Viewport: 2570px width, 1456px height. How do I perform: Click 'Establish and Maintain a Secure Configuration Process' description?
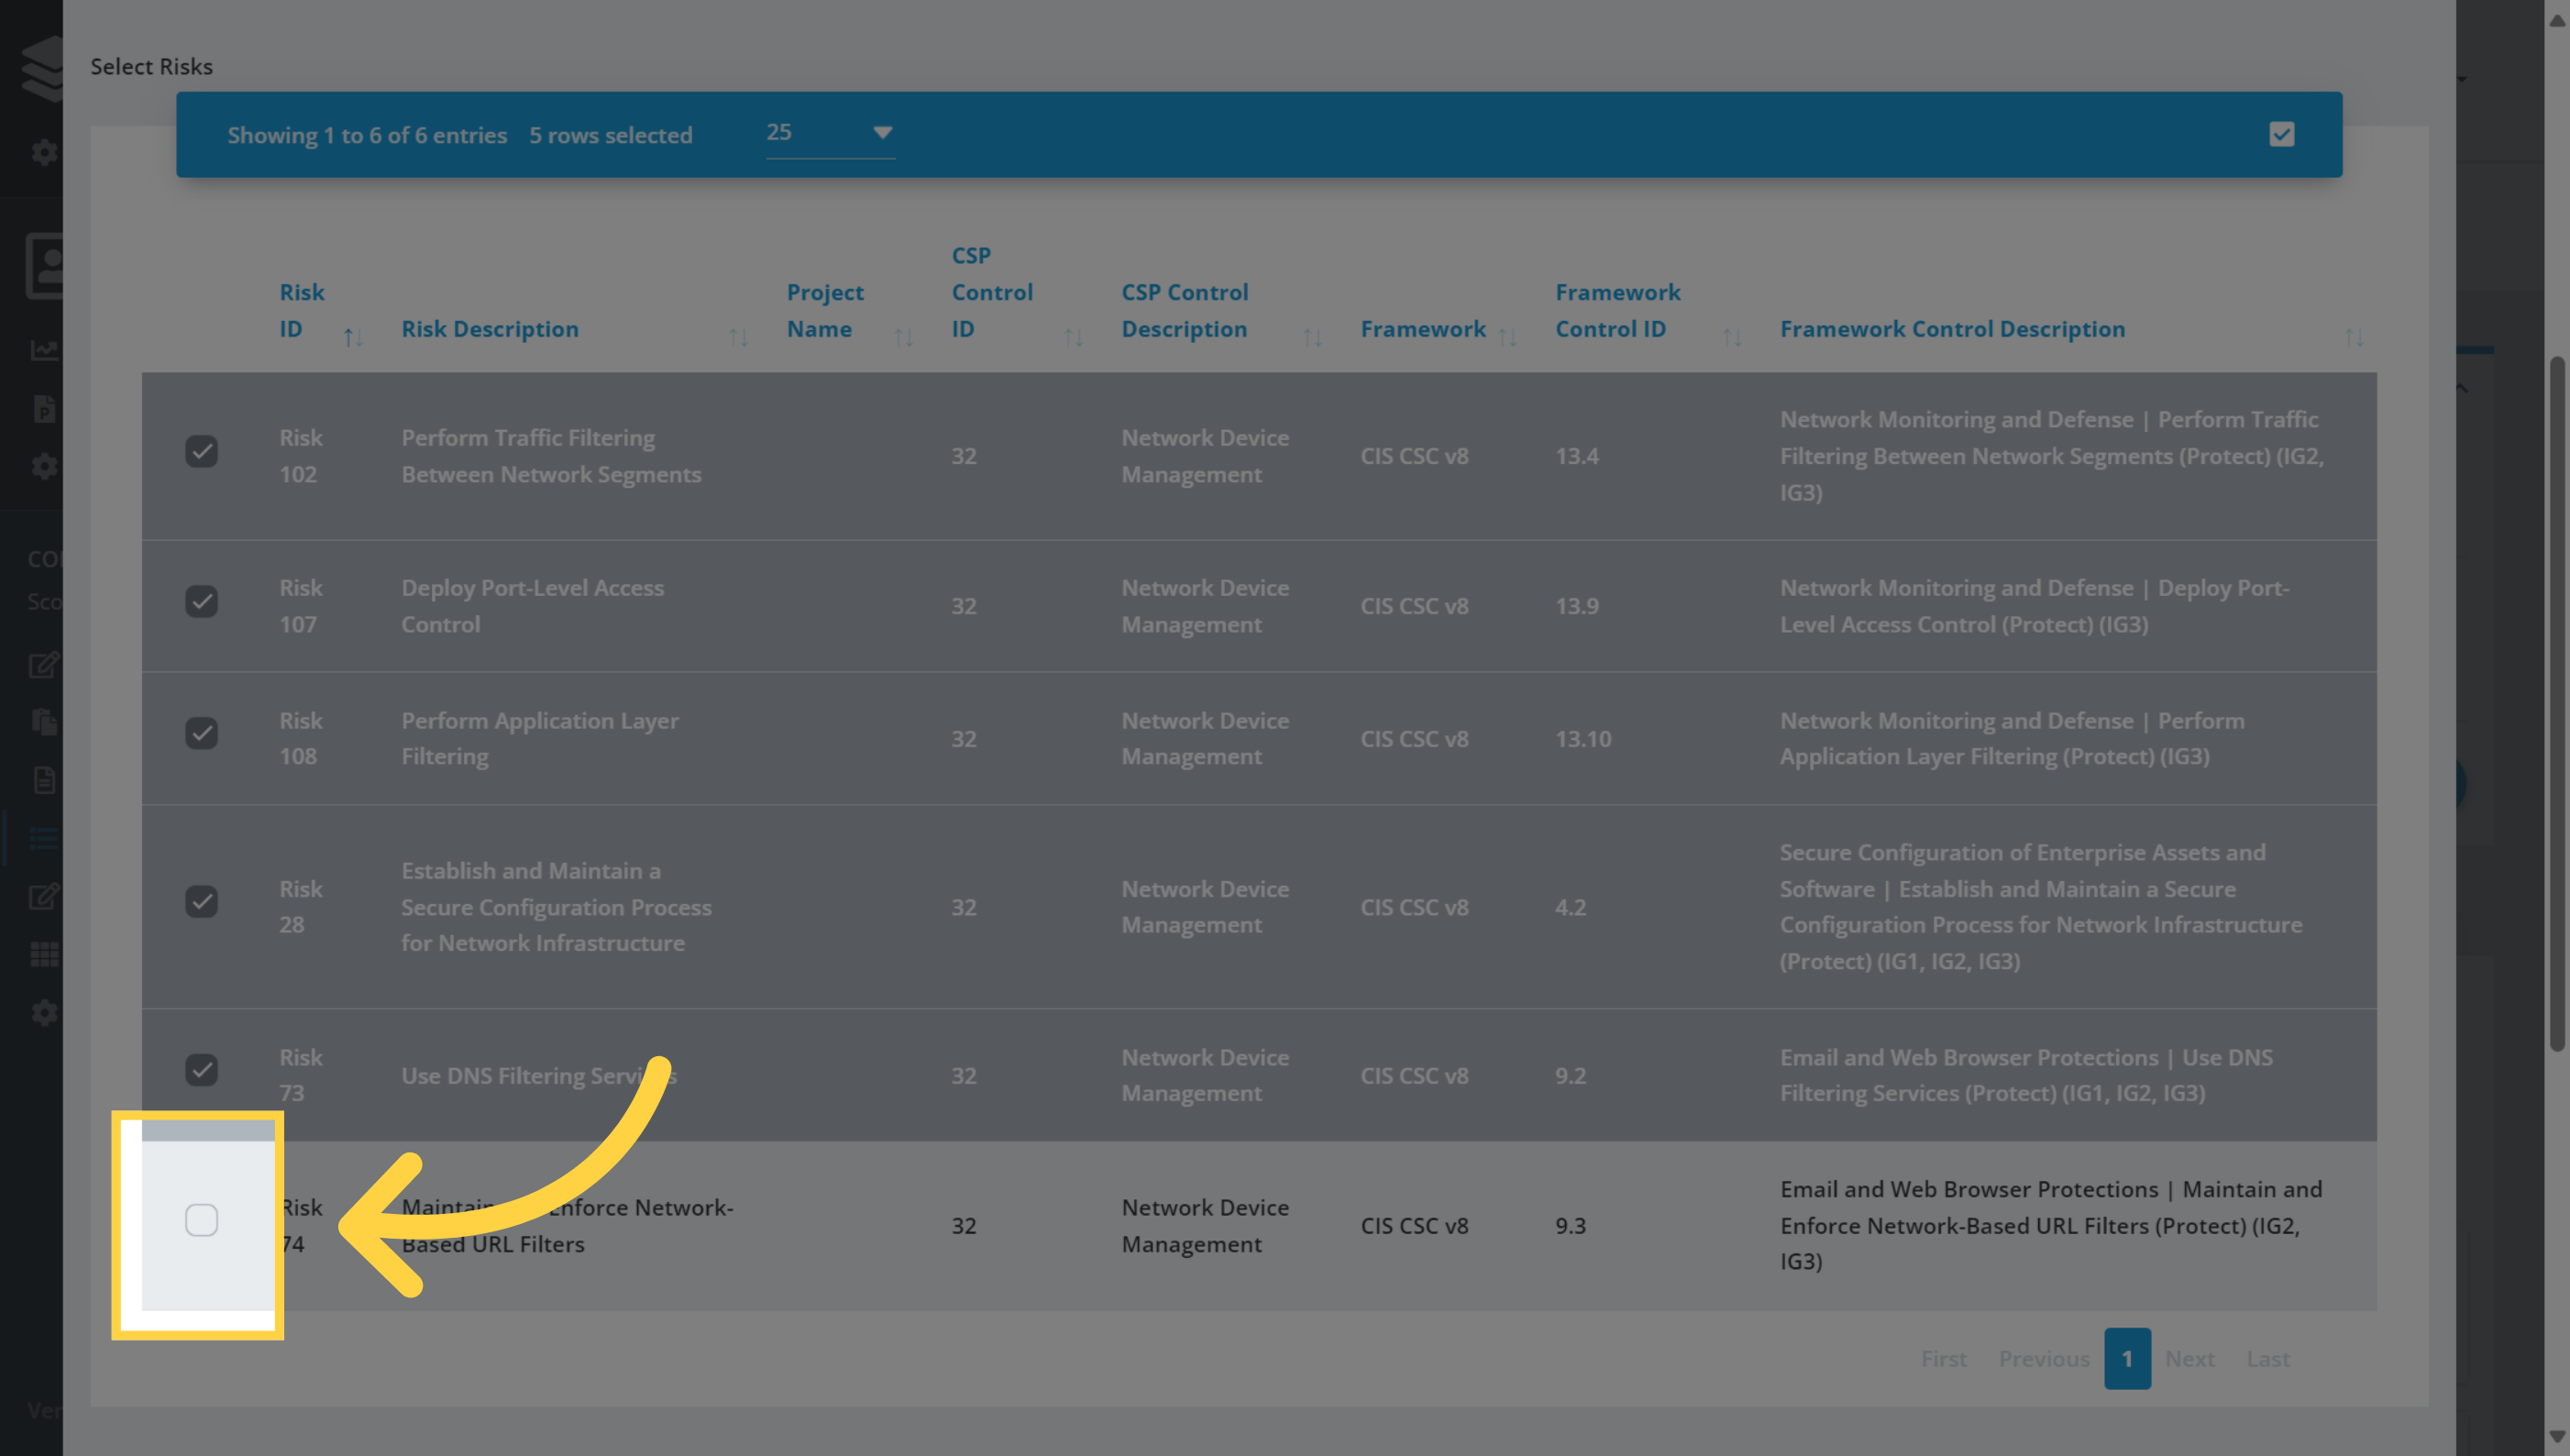point(557,906)
